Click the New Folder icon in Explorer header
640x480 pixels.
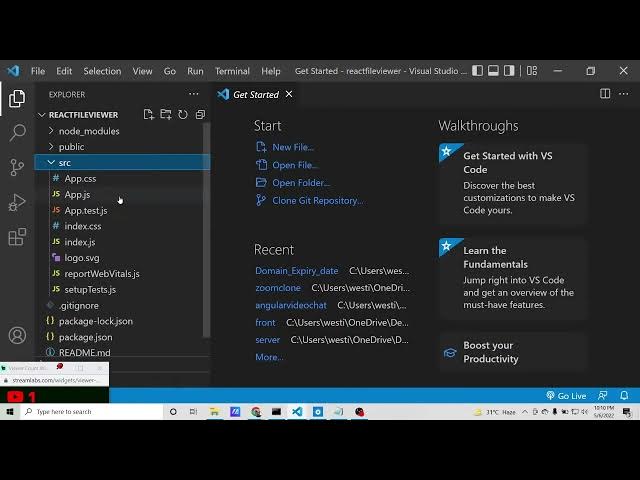[x=166, y=115]
